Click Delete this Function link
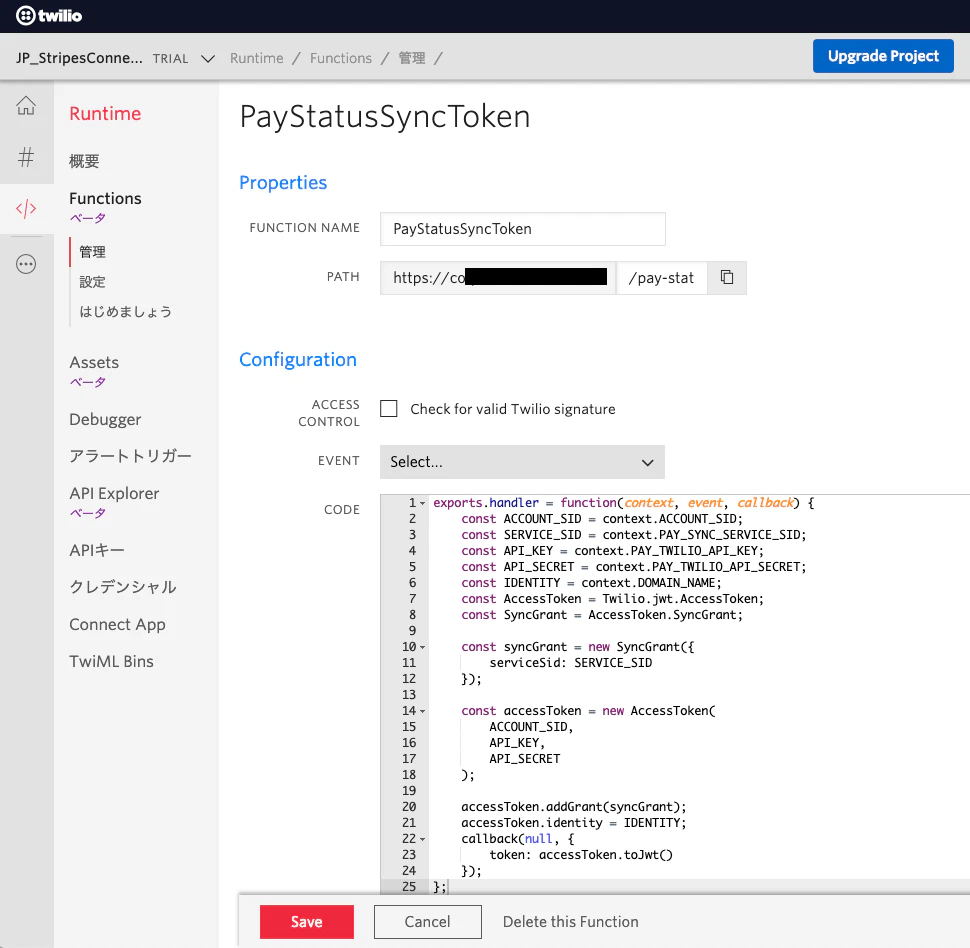This screenshot has height=948, width=970. (x=570, y=921)
